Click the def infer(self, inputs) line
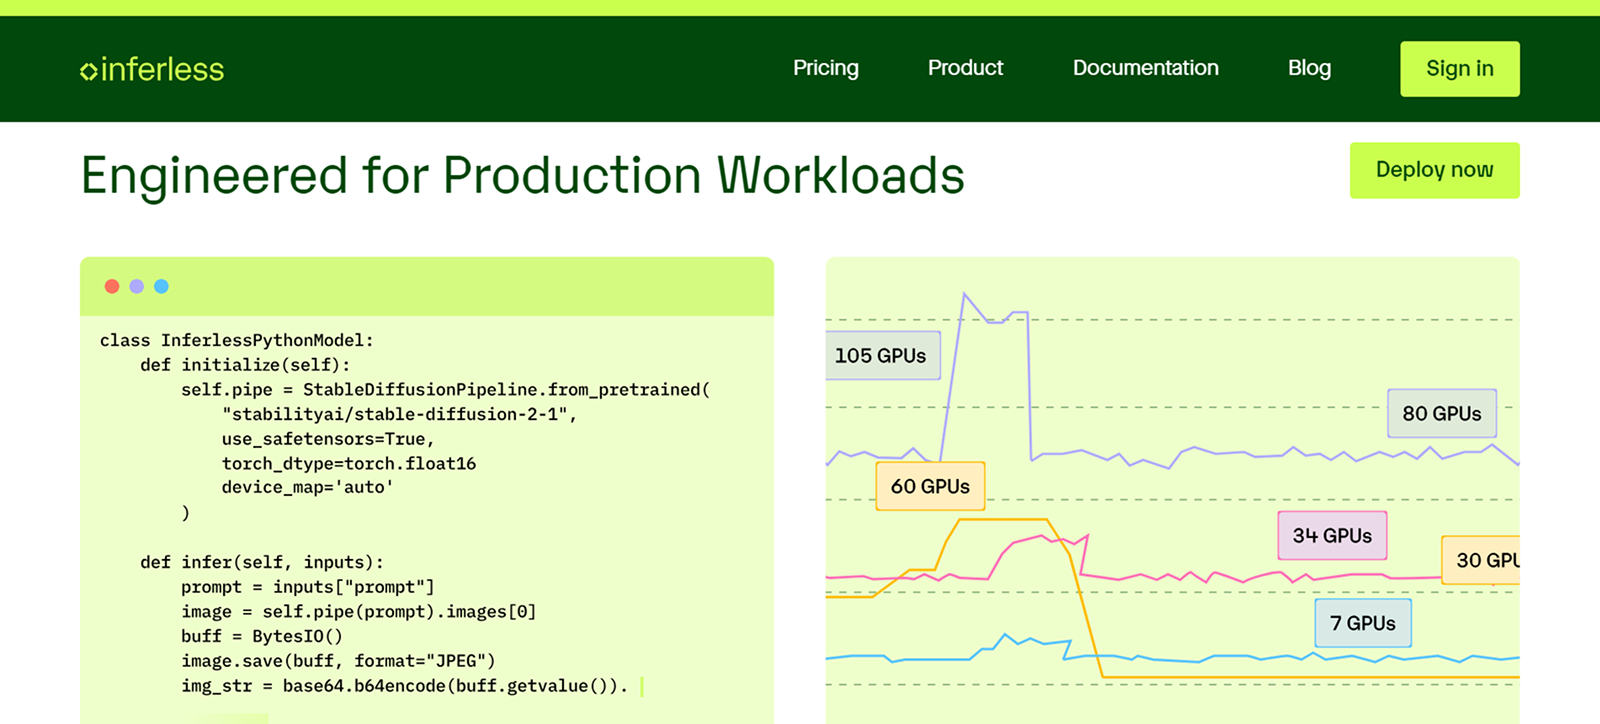Image resolution: width=1600 pixels, height=724 pixels. [262, 562]
